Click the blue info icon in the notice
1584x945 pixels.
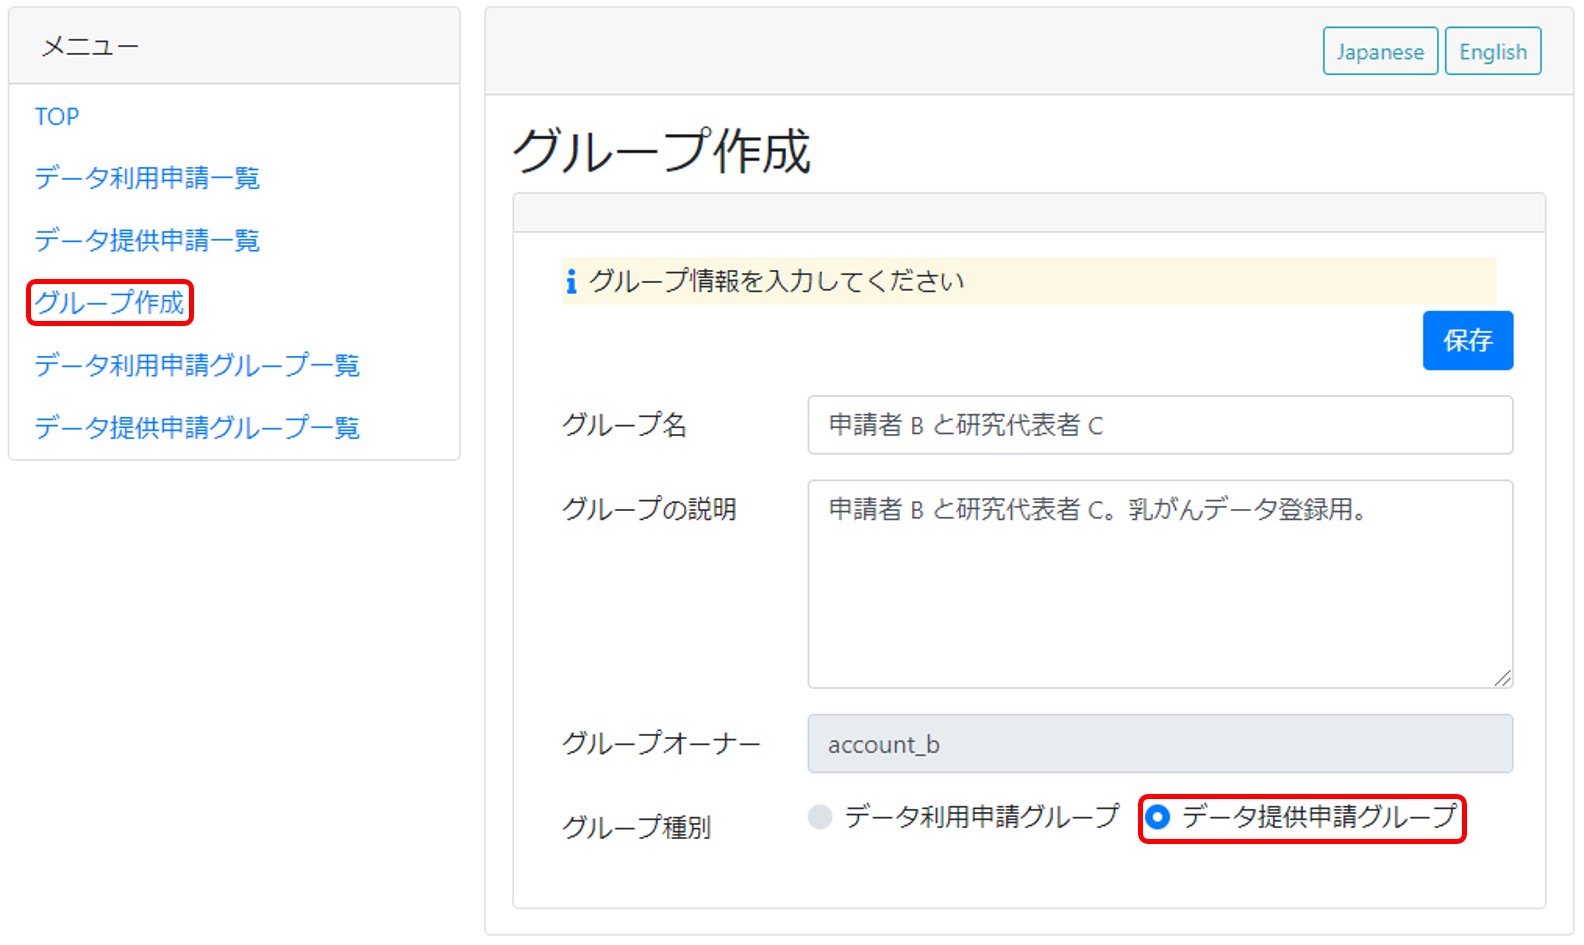coord(571,282)
